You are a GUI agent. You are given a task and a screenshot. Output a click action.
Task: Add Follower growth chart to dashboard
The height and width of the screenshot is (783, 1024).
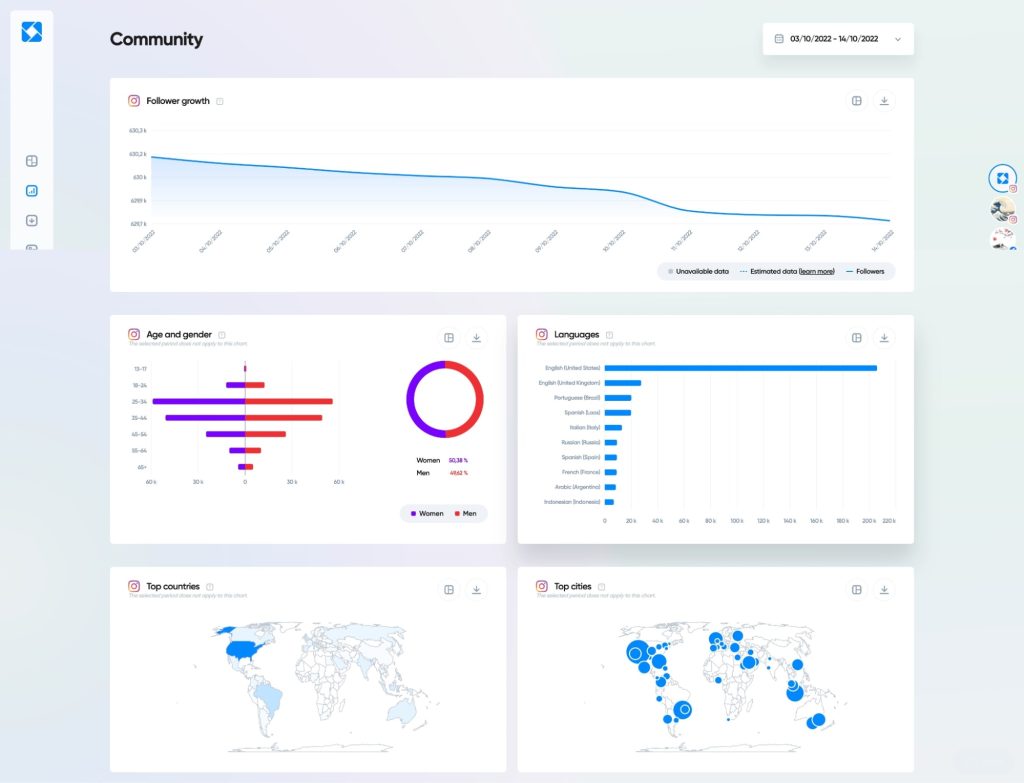(857, 101)
